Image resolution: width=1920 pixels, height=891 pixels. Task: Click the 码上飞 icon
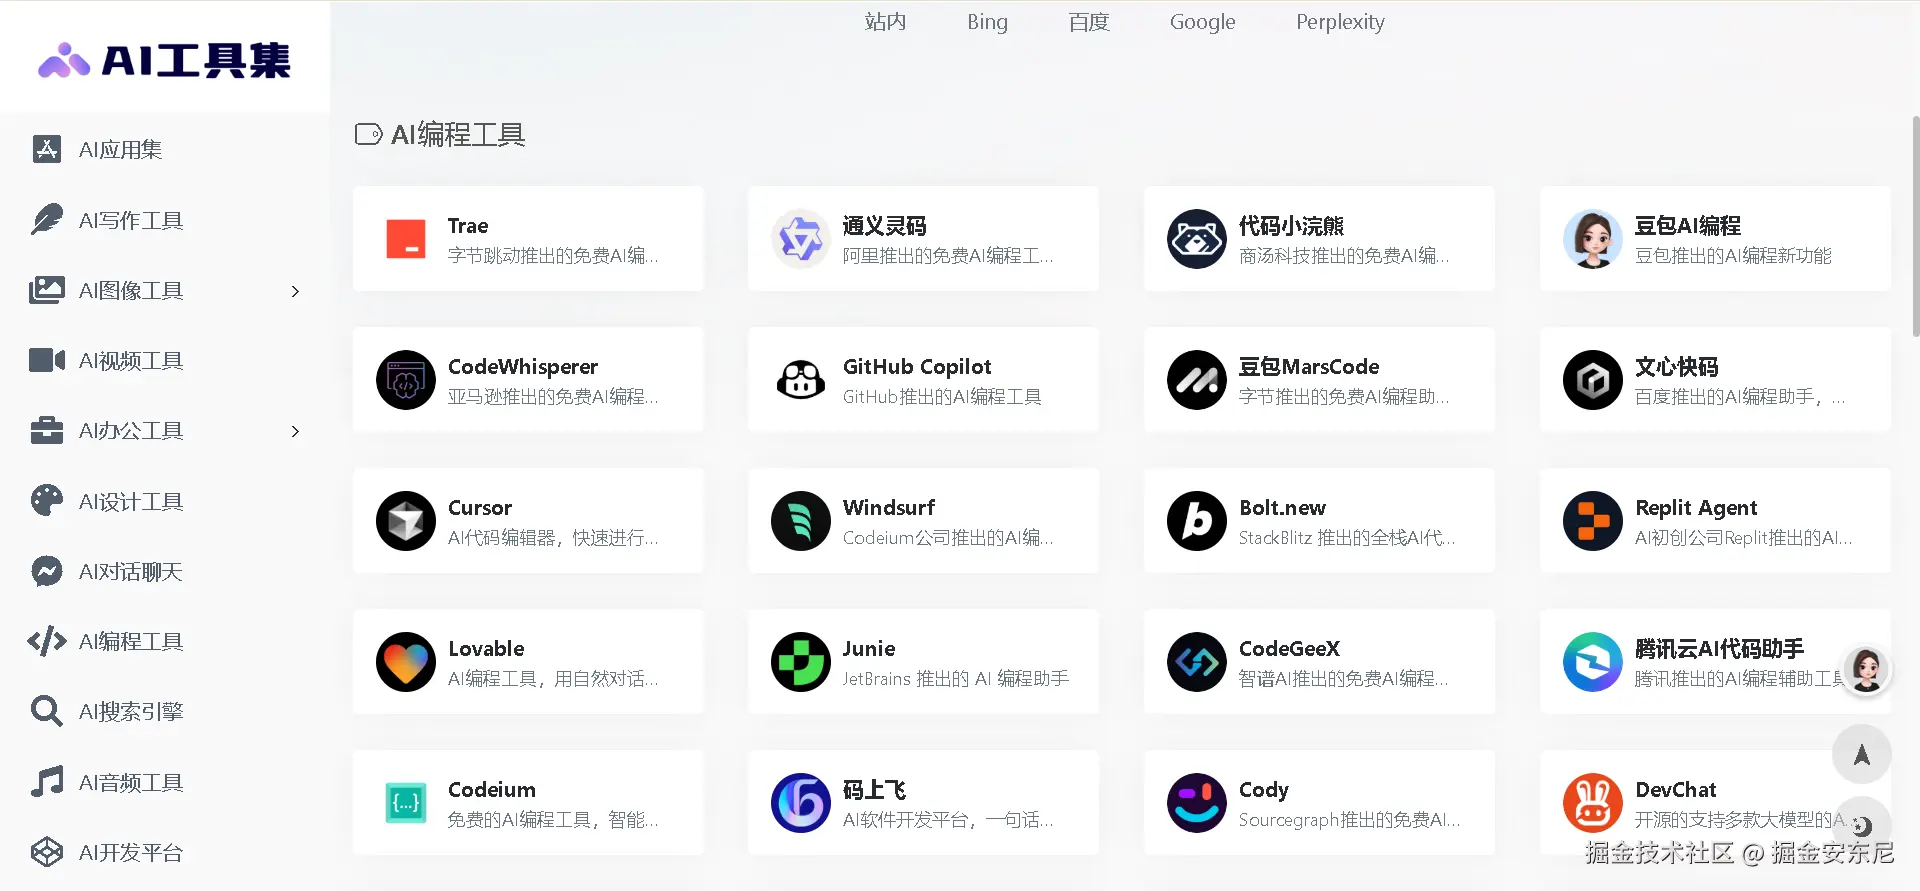point(801,803)
